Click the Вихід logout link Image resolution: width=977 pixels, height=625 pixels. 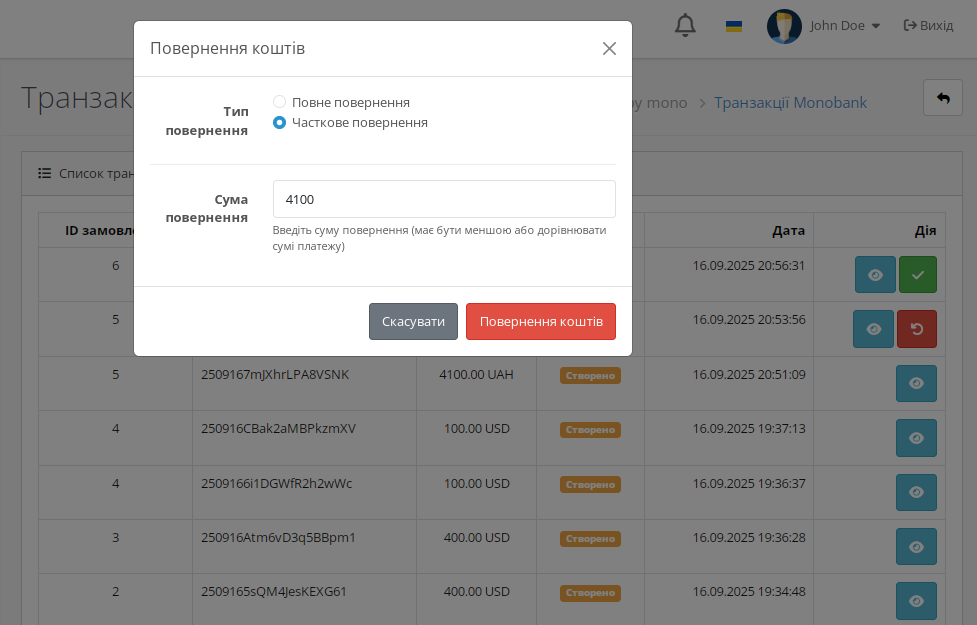pyautogui.click(x=928, y=26)
